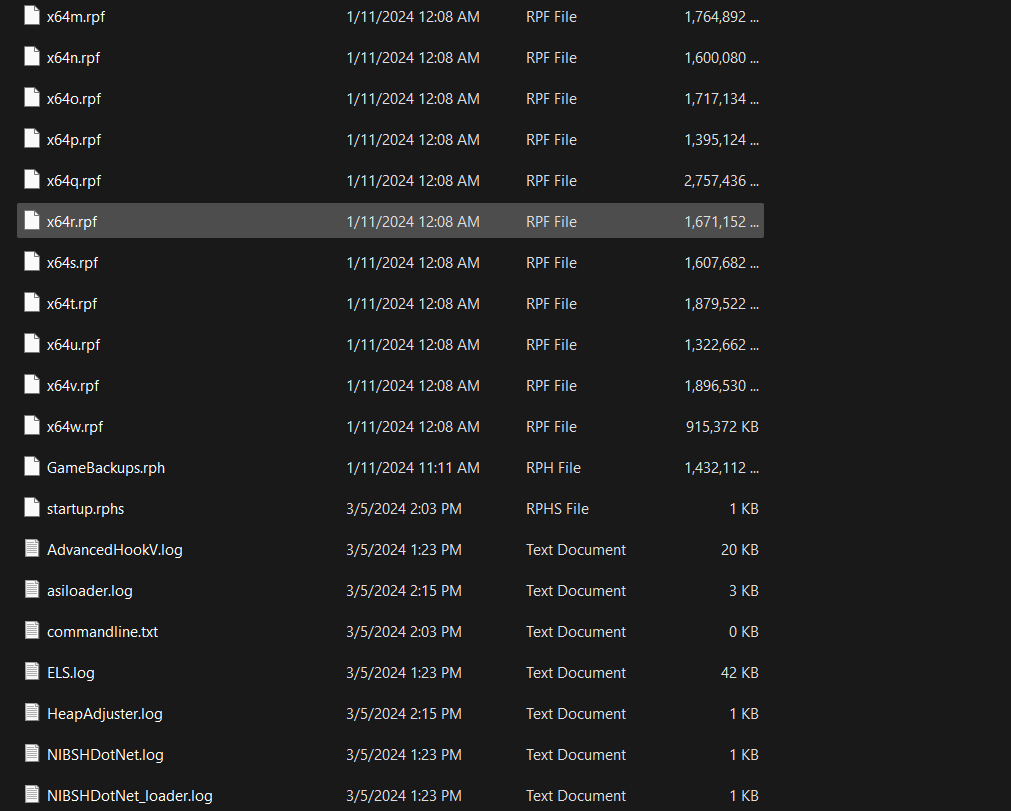Viewport: 1011px width, 811px height.
Task: Select the x64n.rpf file name
Action: pos(74,58)
